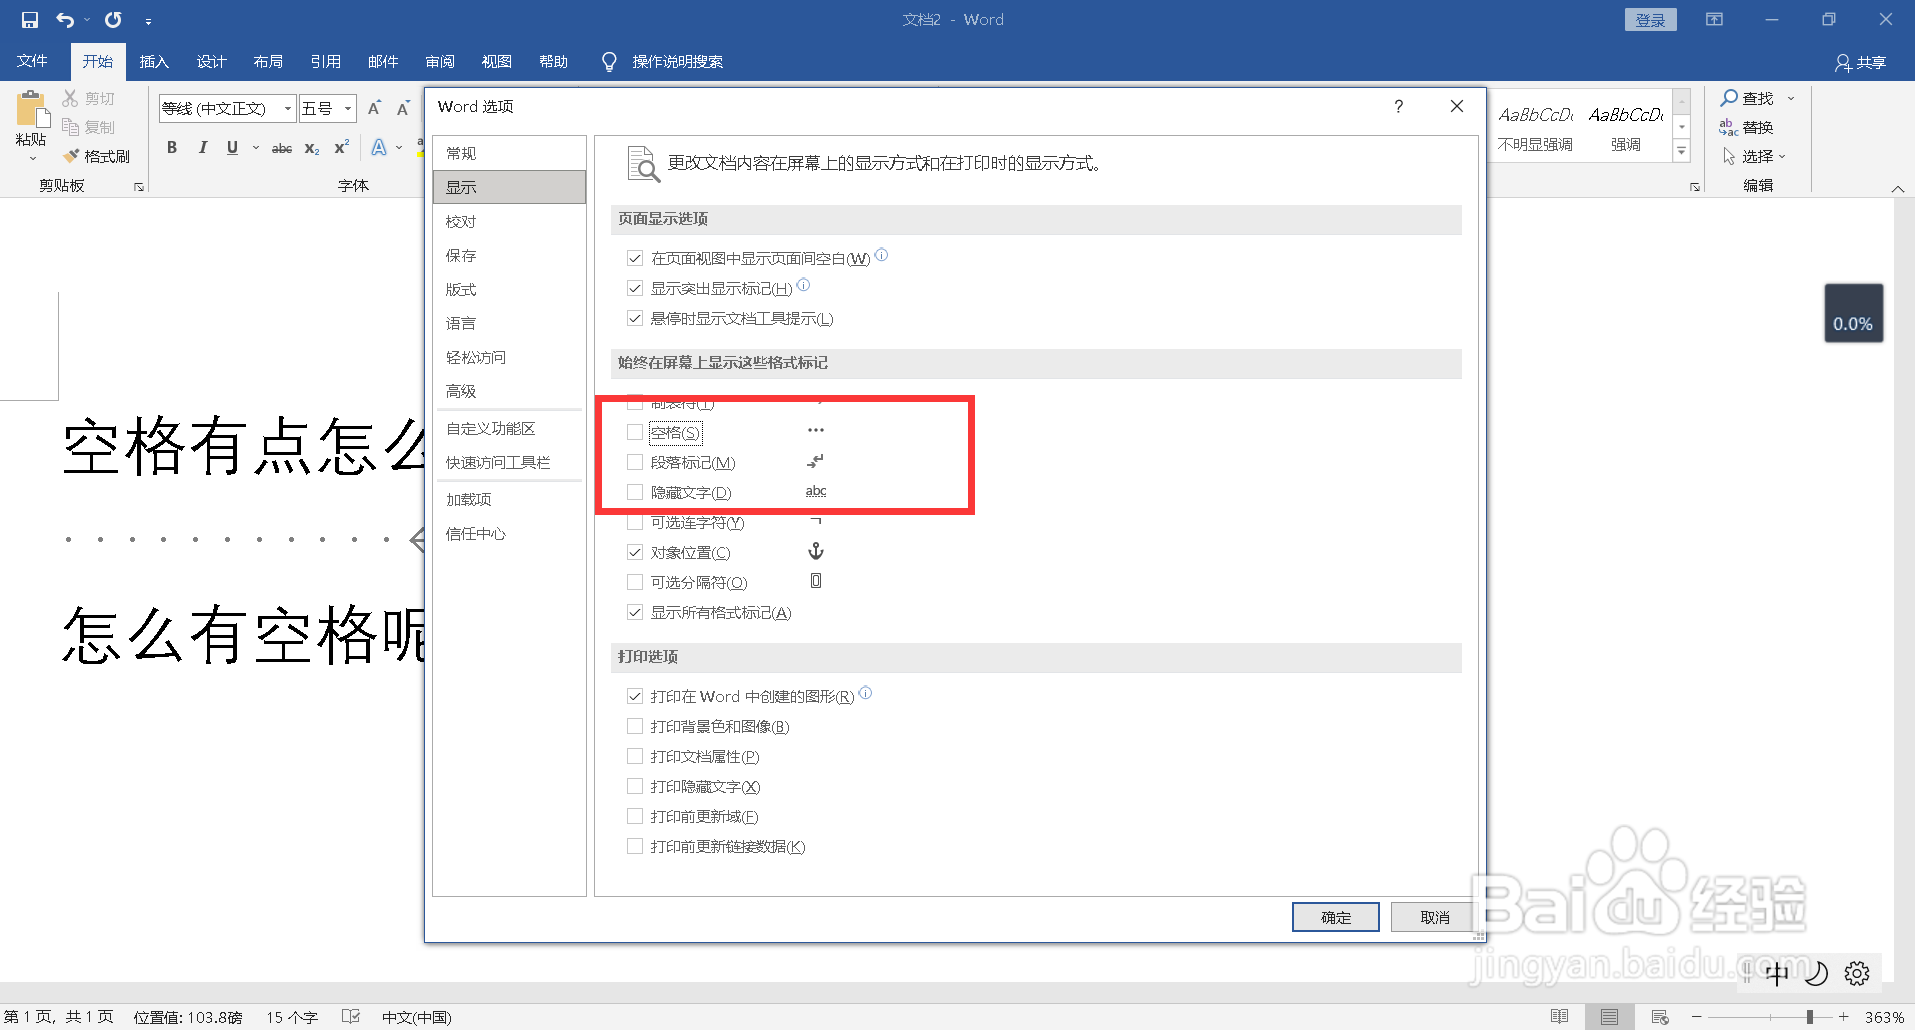Click the Copy (复制) icon
Viewport: 1915px width, 1030px height.
click(70, 127)
